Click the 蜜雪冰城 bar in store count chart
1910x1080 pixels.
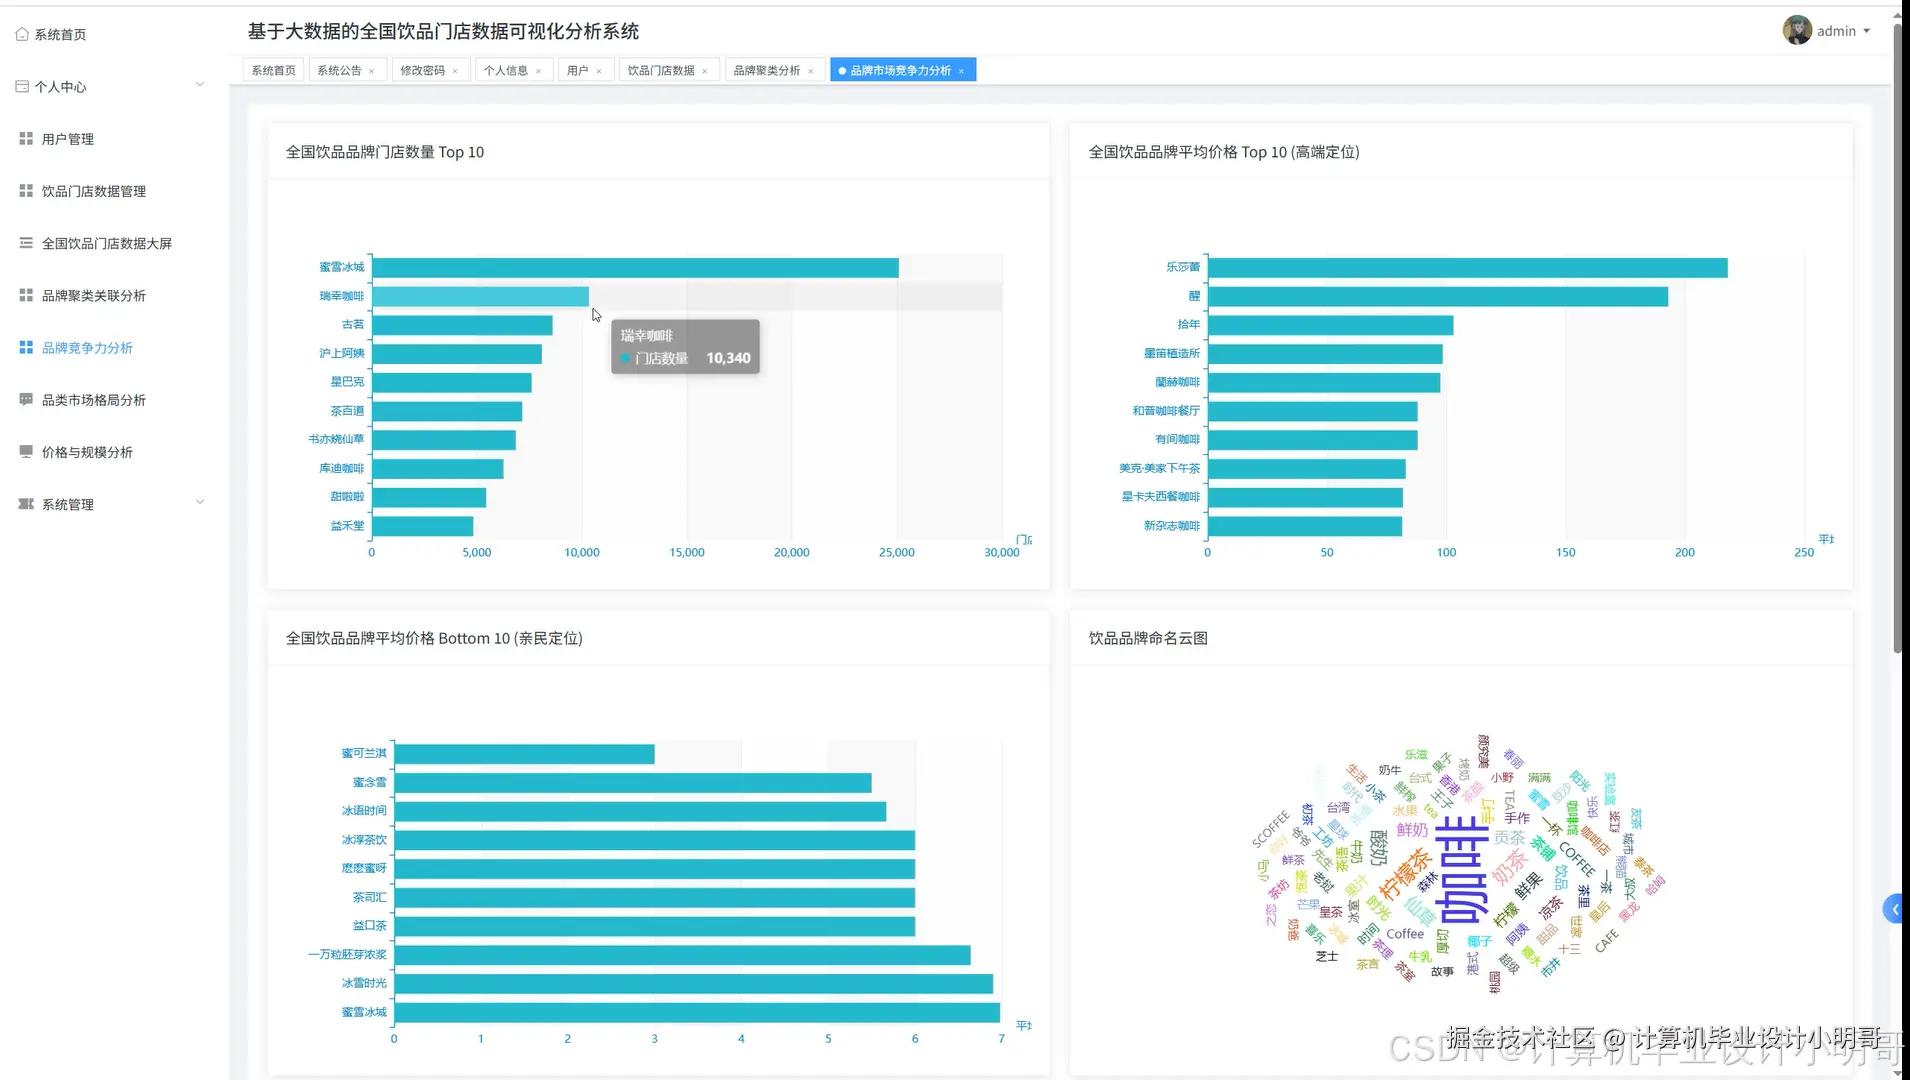point(635,268)
